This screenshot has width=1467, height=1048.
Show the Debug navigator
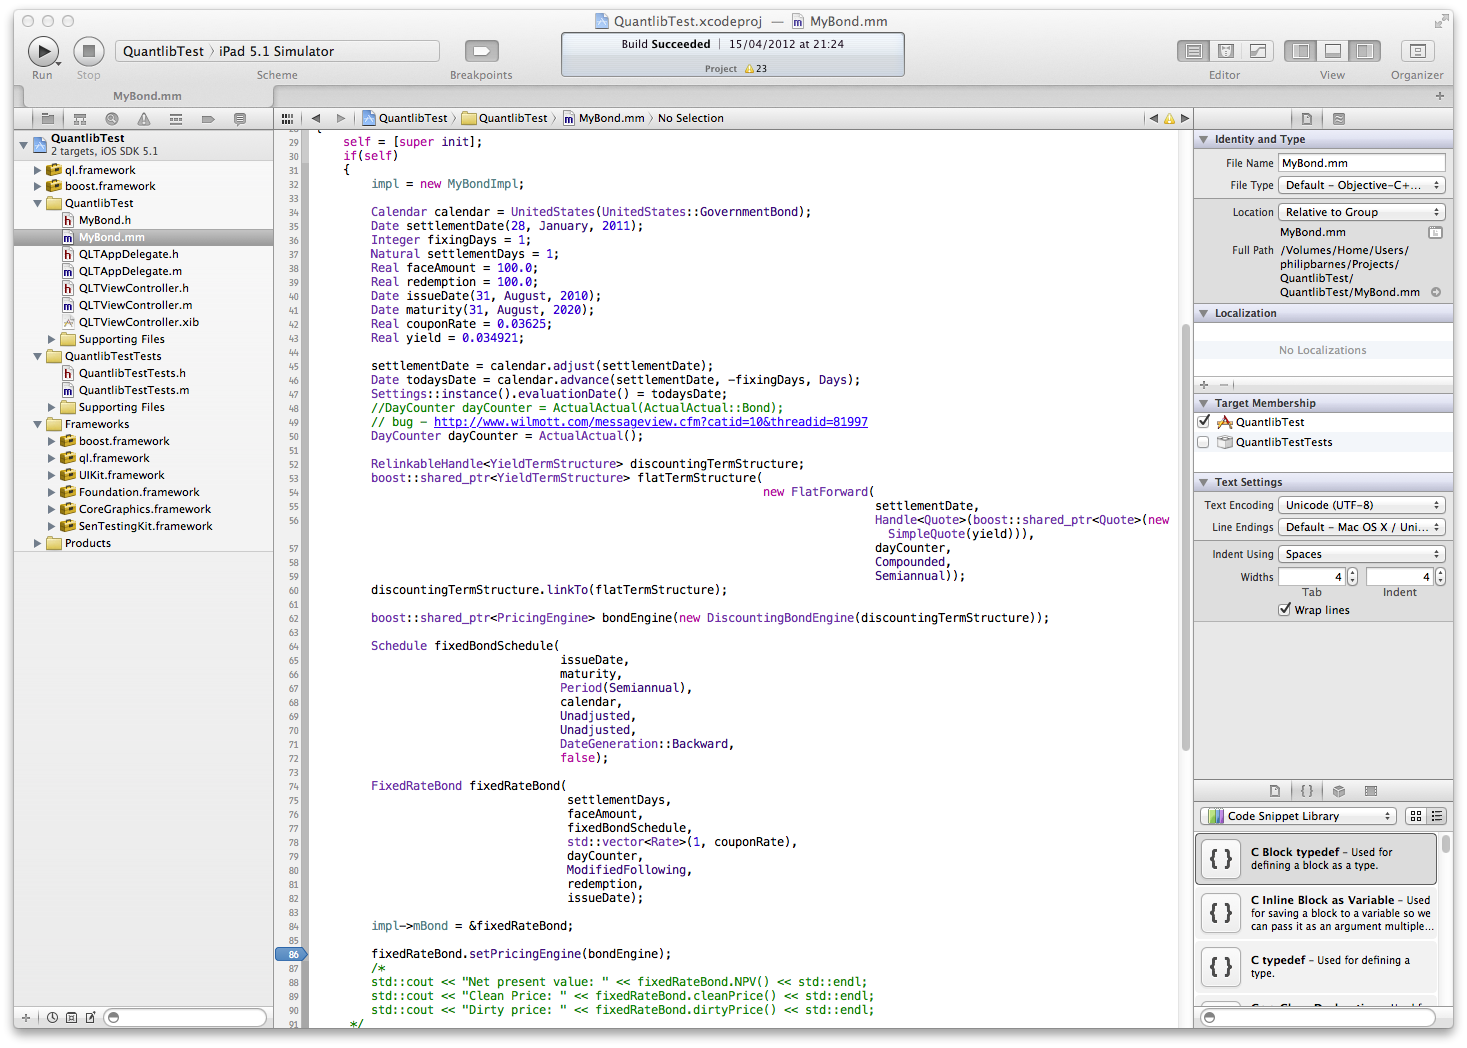(176, 119)
